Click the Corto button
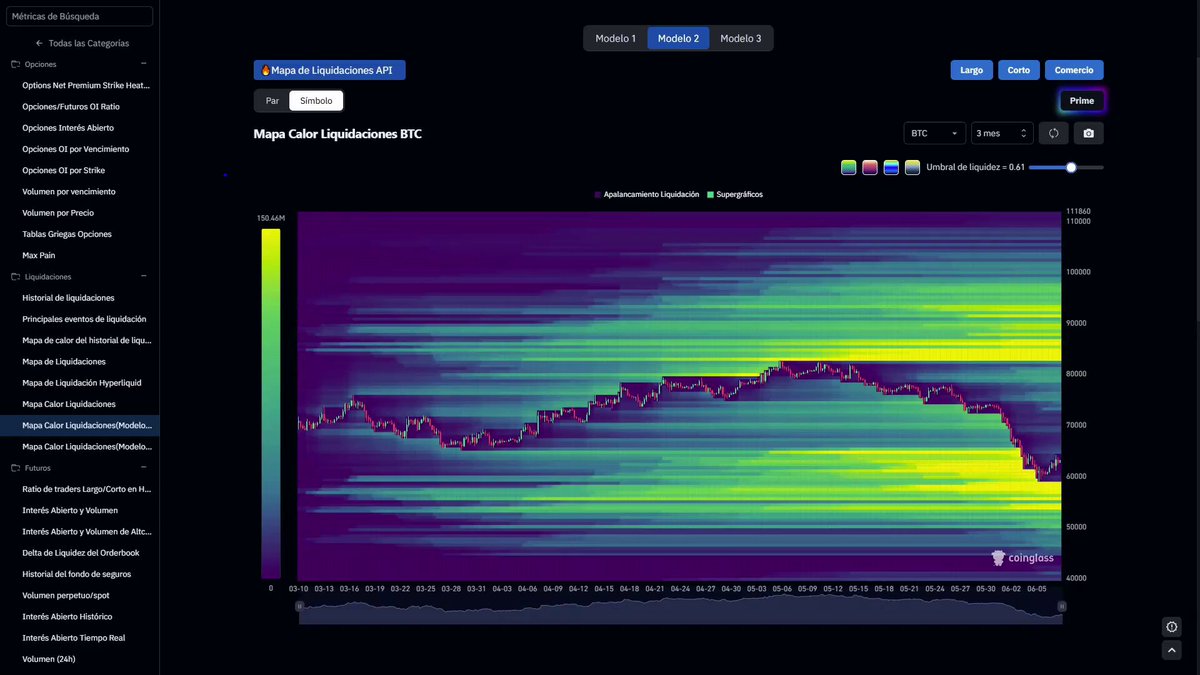Screen dimensions: 1200x675 (x=1018, y=70)
